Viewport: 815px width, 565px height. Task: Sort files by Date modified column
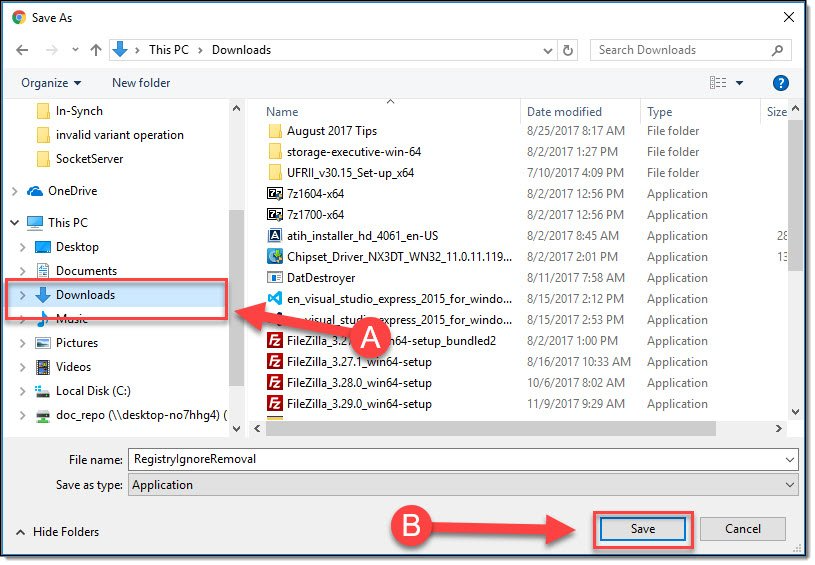tap(564, 112)
